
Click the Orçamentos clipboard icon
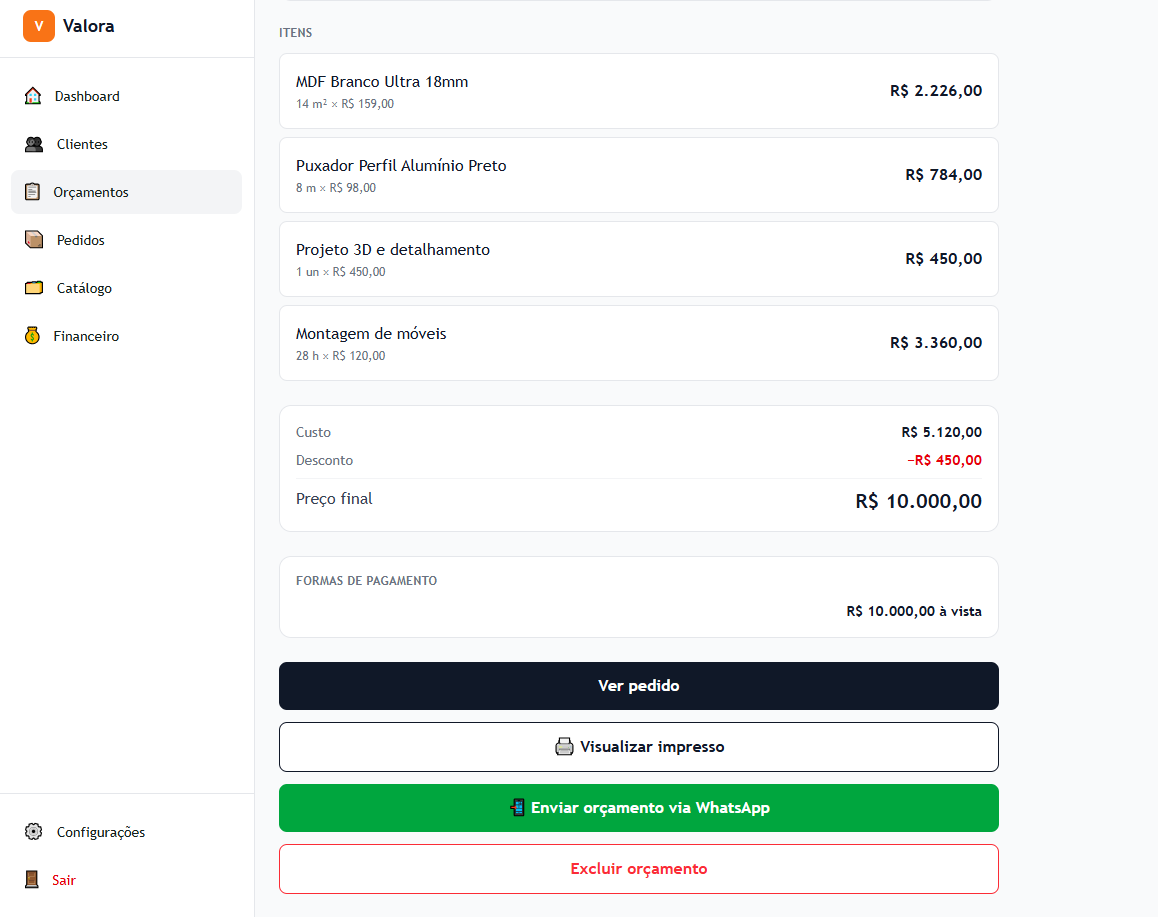click(32, 192)
